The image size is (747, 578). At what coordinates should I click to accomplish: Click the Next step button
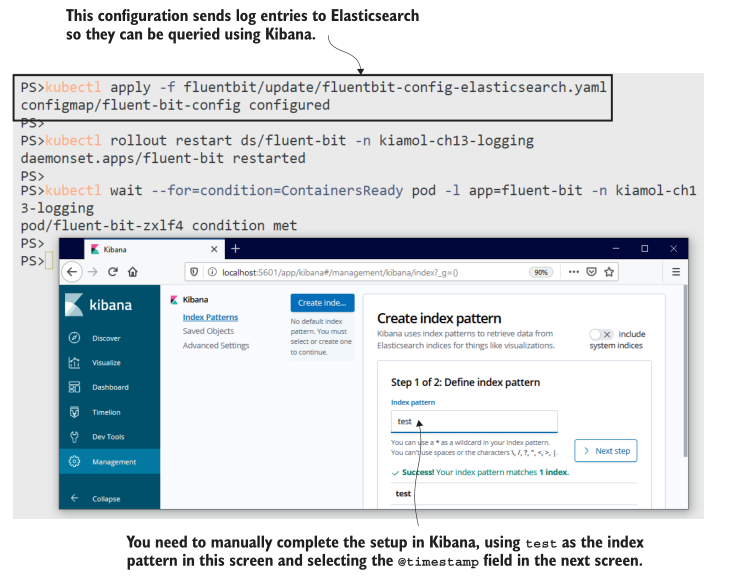point(606,451)
